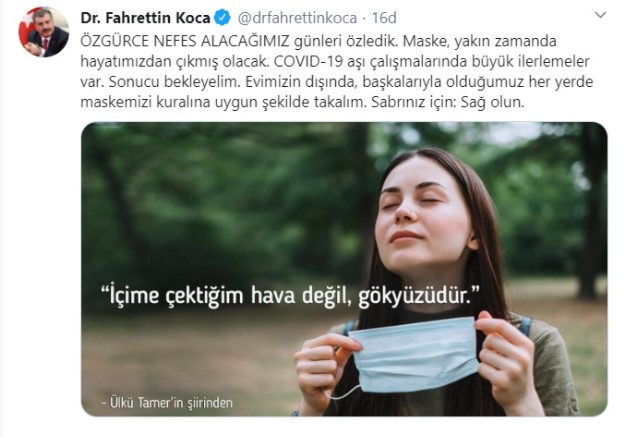Open the Dr. Fahrettin Koca display name link
The height and width of the screenshot is (437, 642).
click(x=145, y=18)
